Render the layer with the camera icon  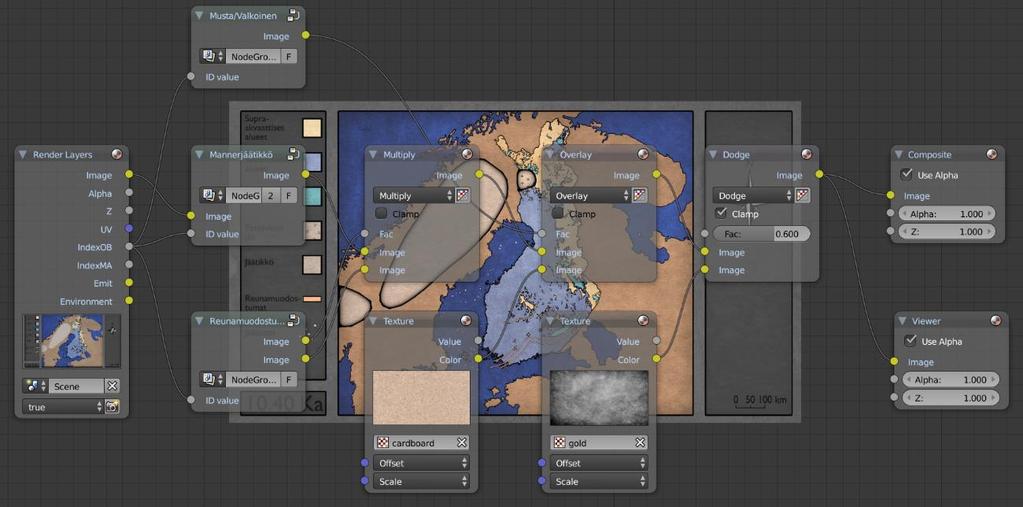click(112, 407)
